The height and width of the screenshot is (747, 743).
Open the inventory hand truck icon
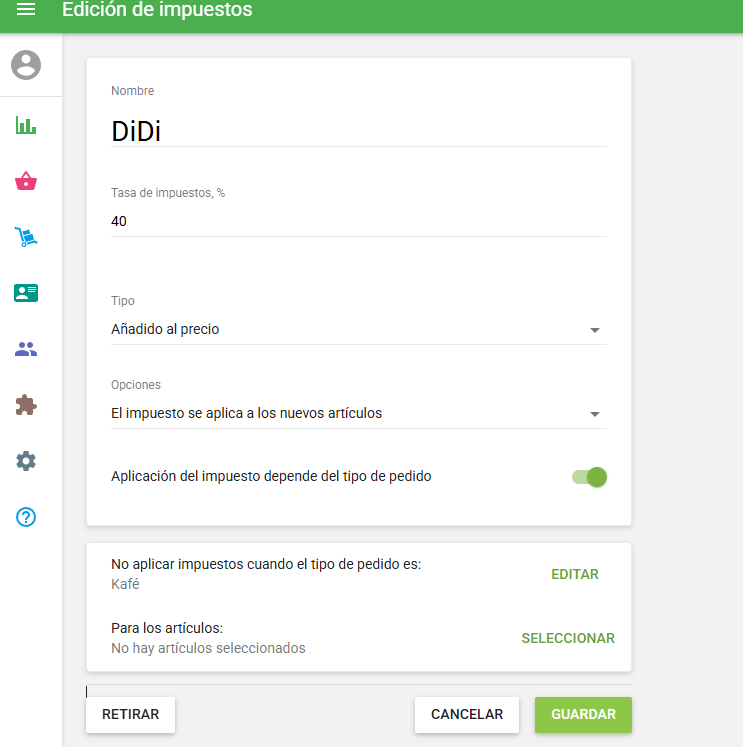pos(26,237)
